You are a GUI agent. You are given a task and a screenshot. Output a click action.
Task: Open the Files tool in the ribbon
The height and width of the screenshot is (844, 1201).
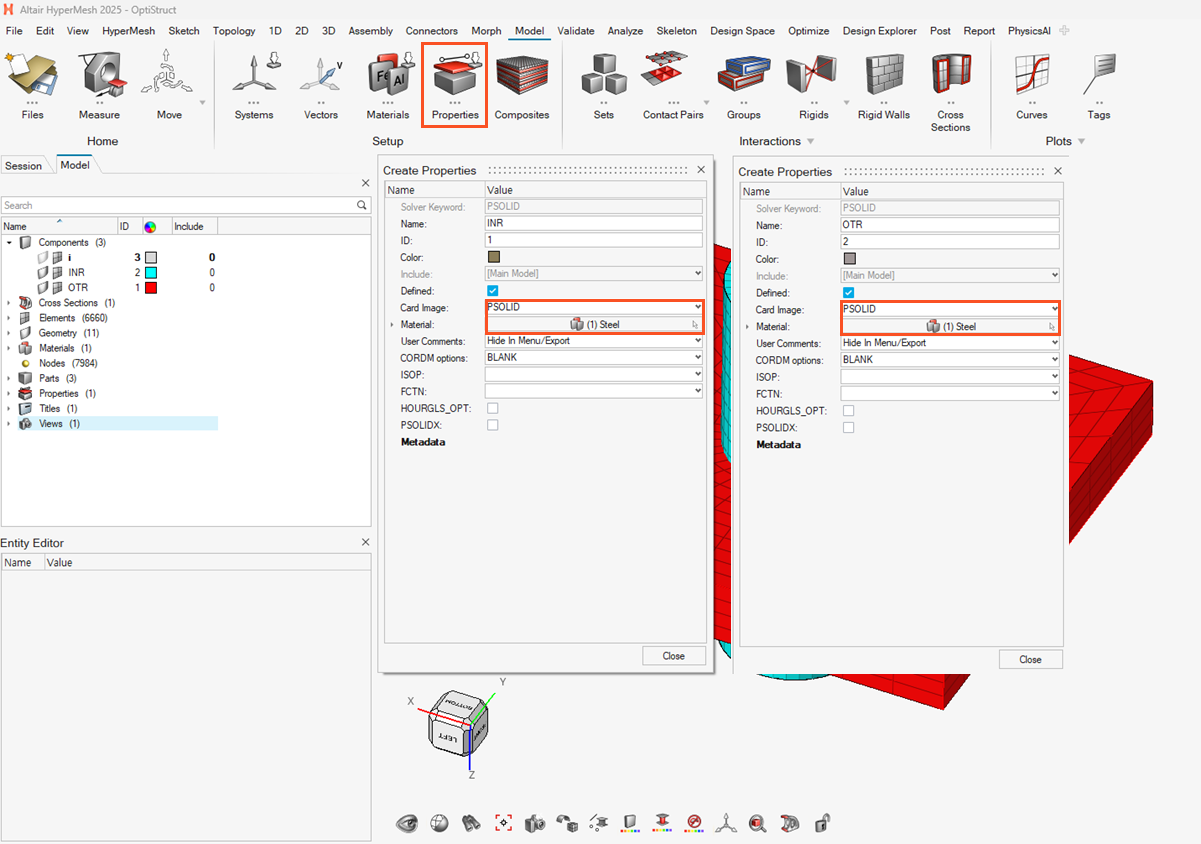pos(32,87)
